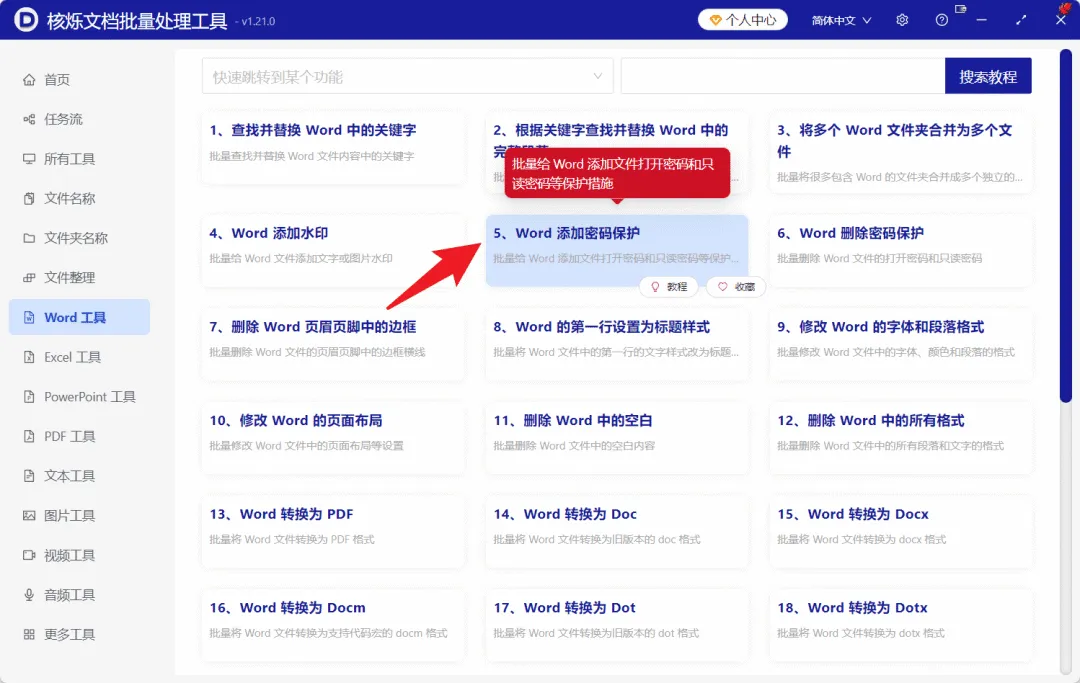Select 文件整理 in the sidebar

click(x=79, y=278)
